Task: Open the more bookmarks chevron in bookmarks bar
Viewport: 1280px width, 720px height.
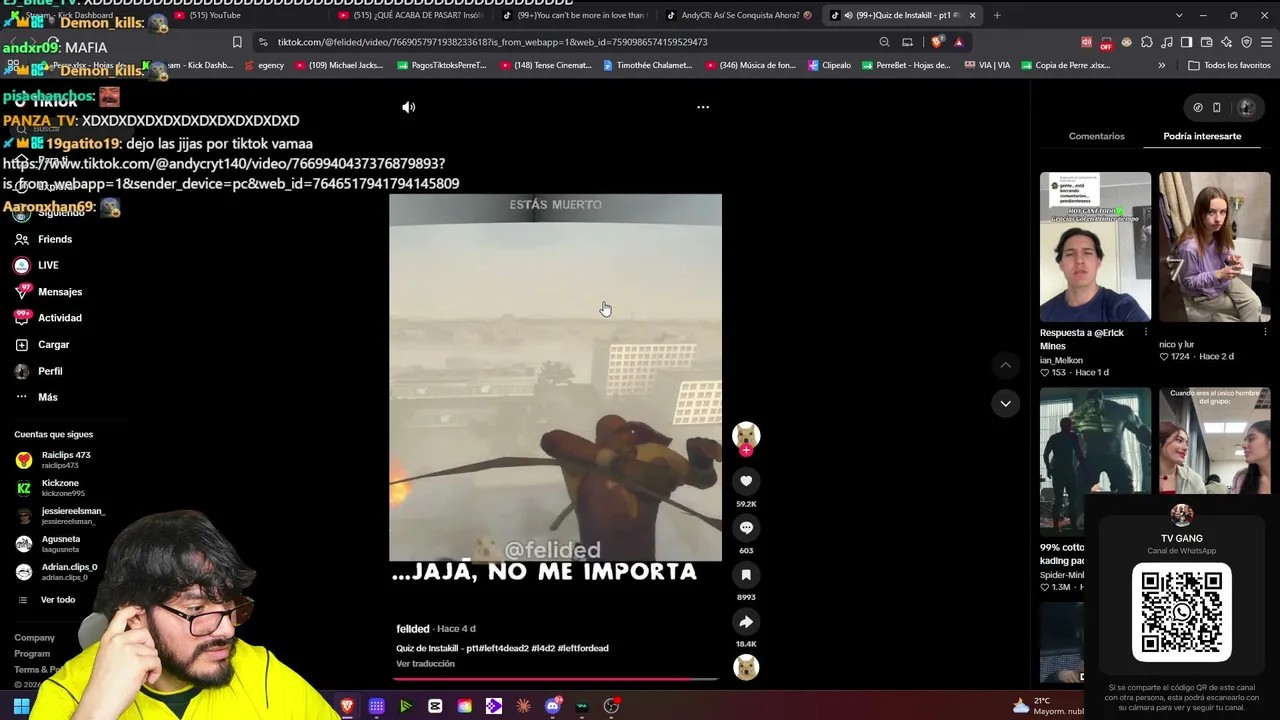Action: pos(1162,65)
